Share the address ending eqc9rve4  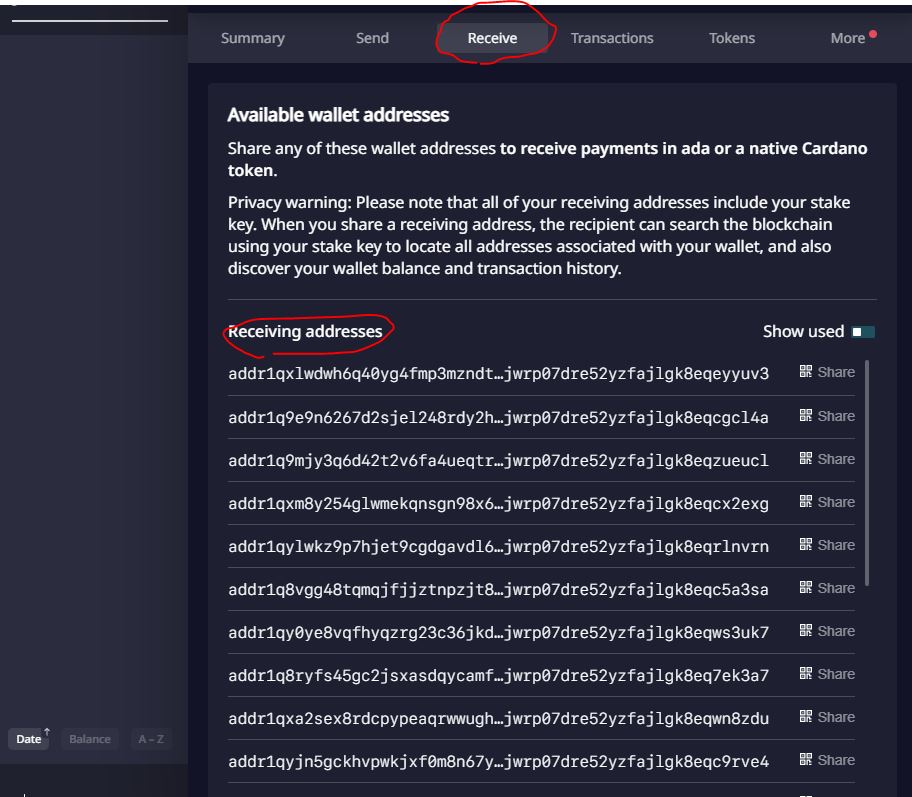[x=836, y=761]
